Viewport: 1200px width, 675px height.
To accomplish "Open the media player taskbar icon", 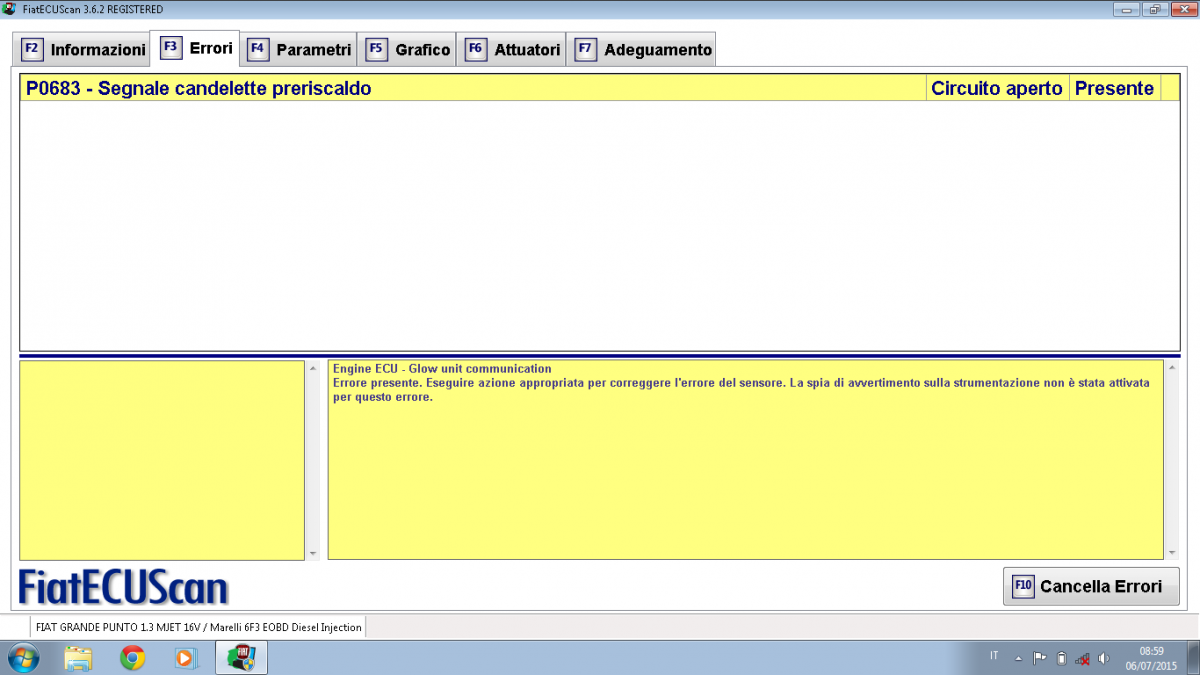I will (x=186, y=657).
